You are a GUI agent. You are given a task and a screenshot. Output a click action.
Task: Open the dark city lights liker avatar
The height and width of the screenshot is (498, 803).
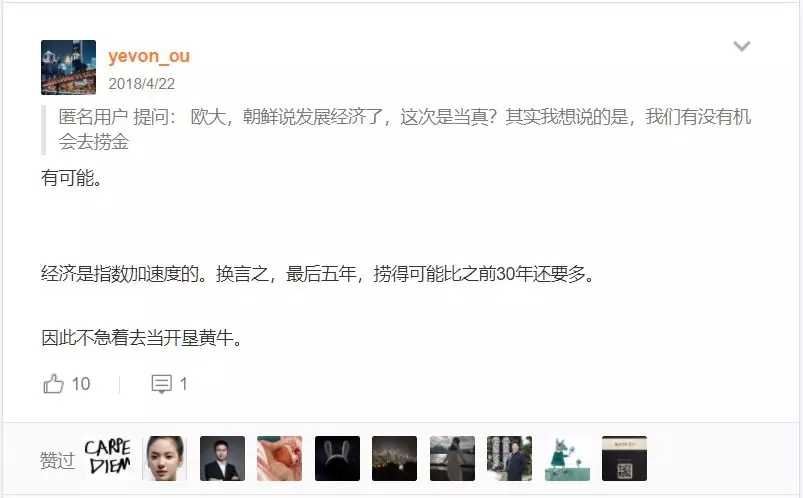[x=394, y=458]
